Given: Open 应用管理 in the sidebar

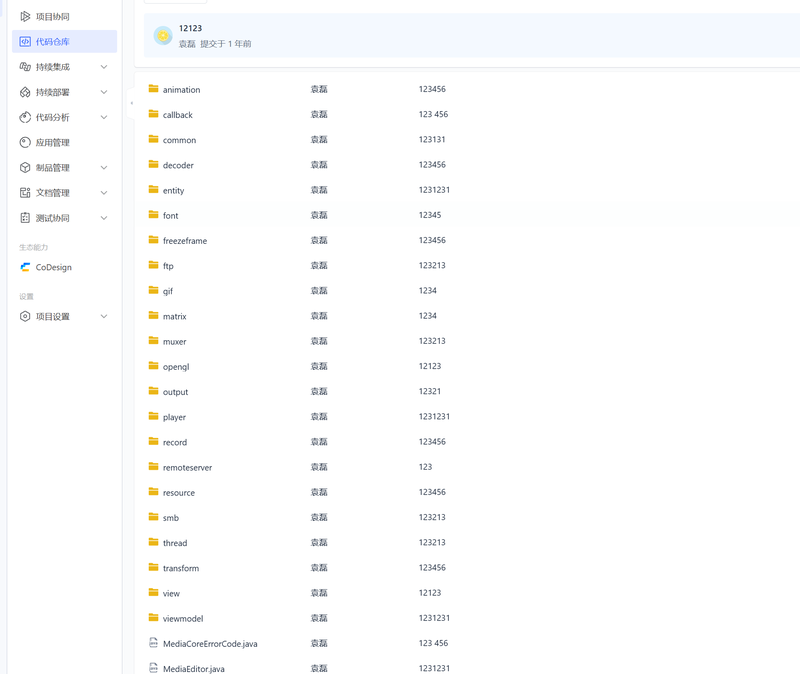Looking at the screenshot, I should 53,142.
